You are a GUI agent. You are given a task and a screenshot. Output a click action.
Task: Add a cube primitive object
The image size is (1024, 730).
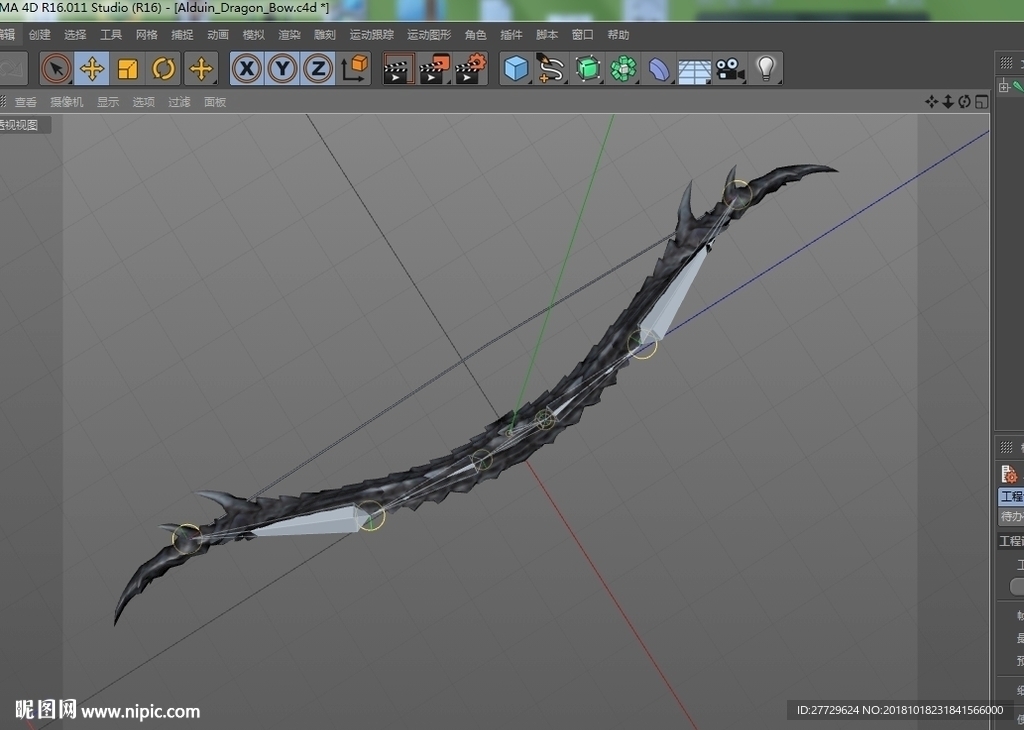click(x=516, y=69)
